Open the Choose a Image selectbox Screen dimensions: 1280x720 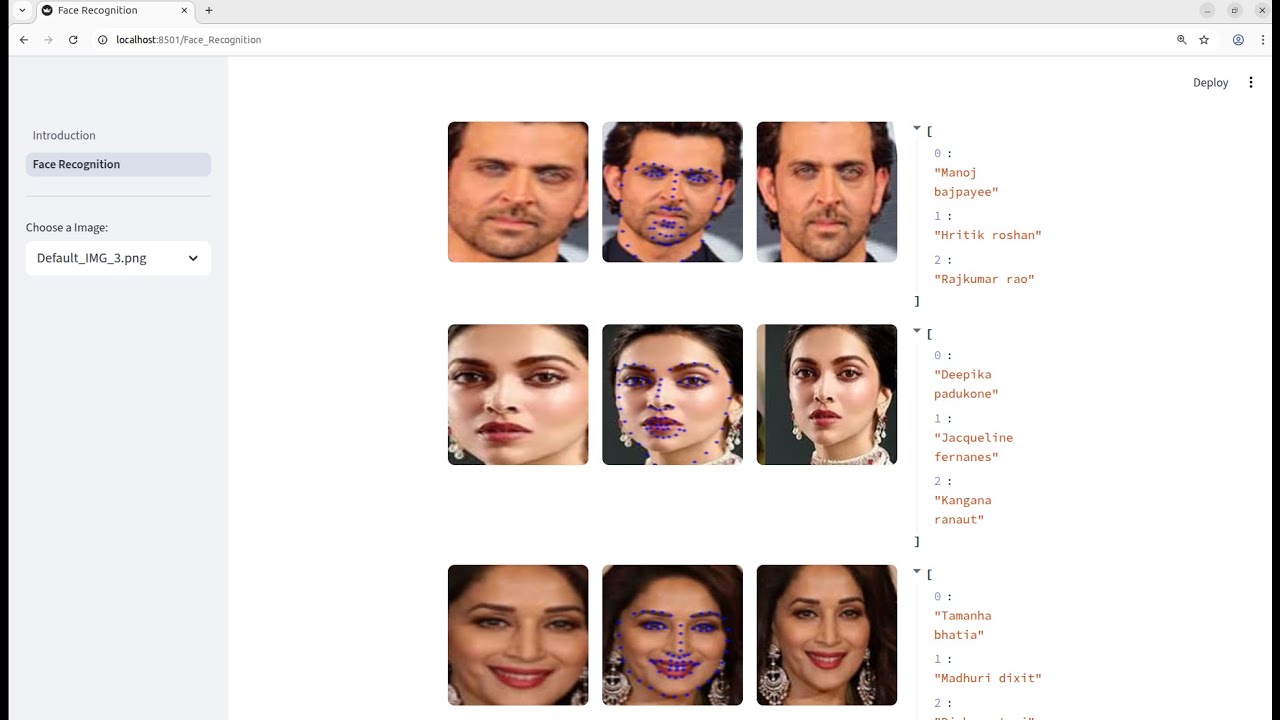click(x=118, y=258)
